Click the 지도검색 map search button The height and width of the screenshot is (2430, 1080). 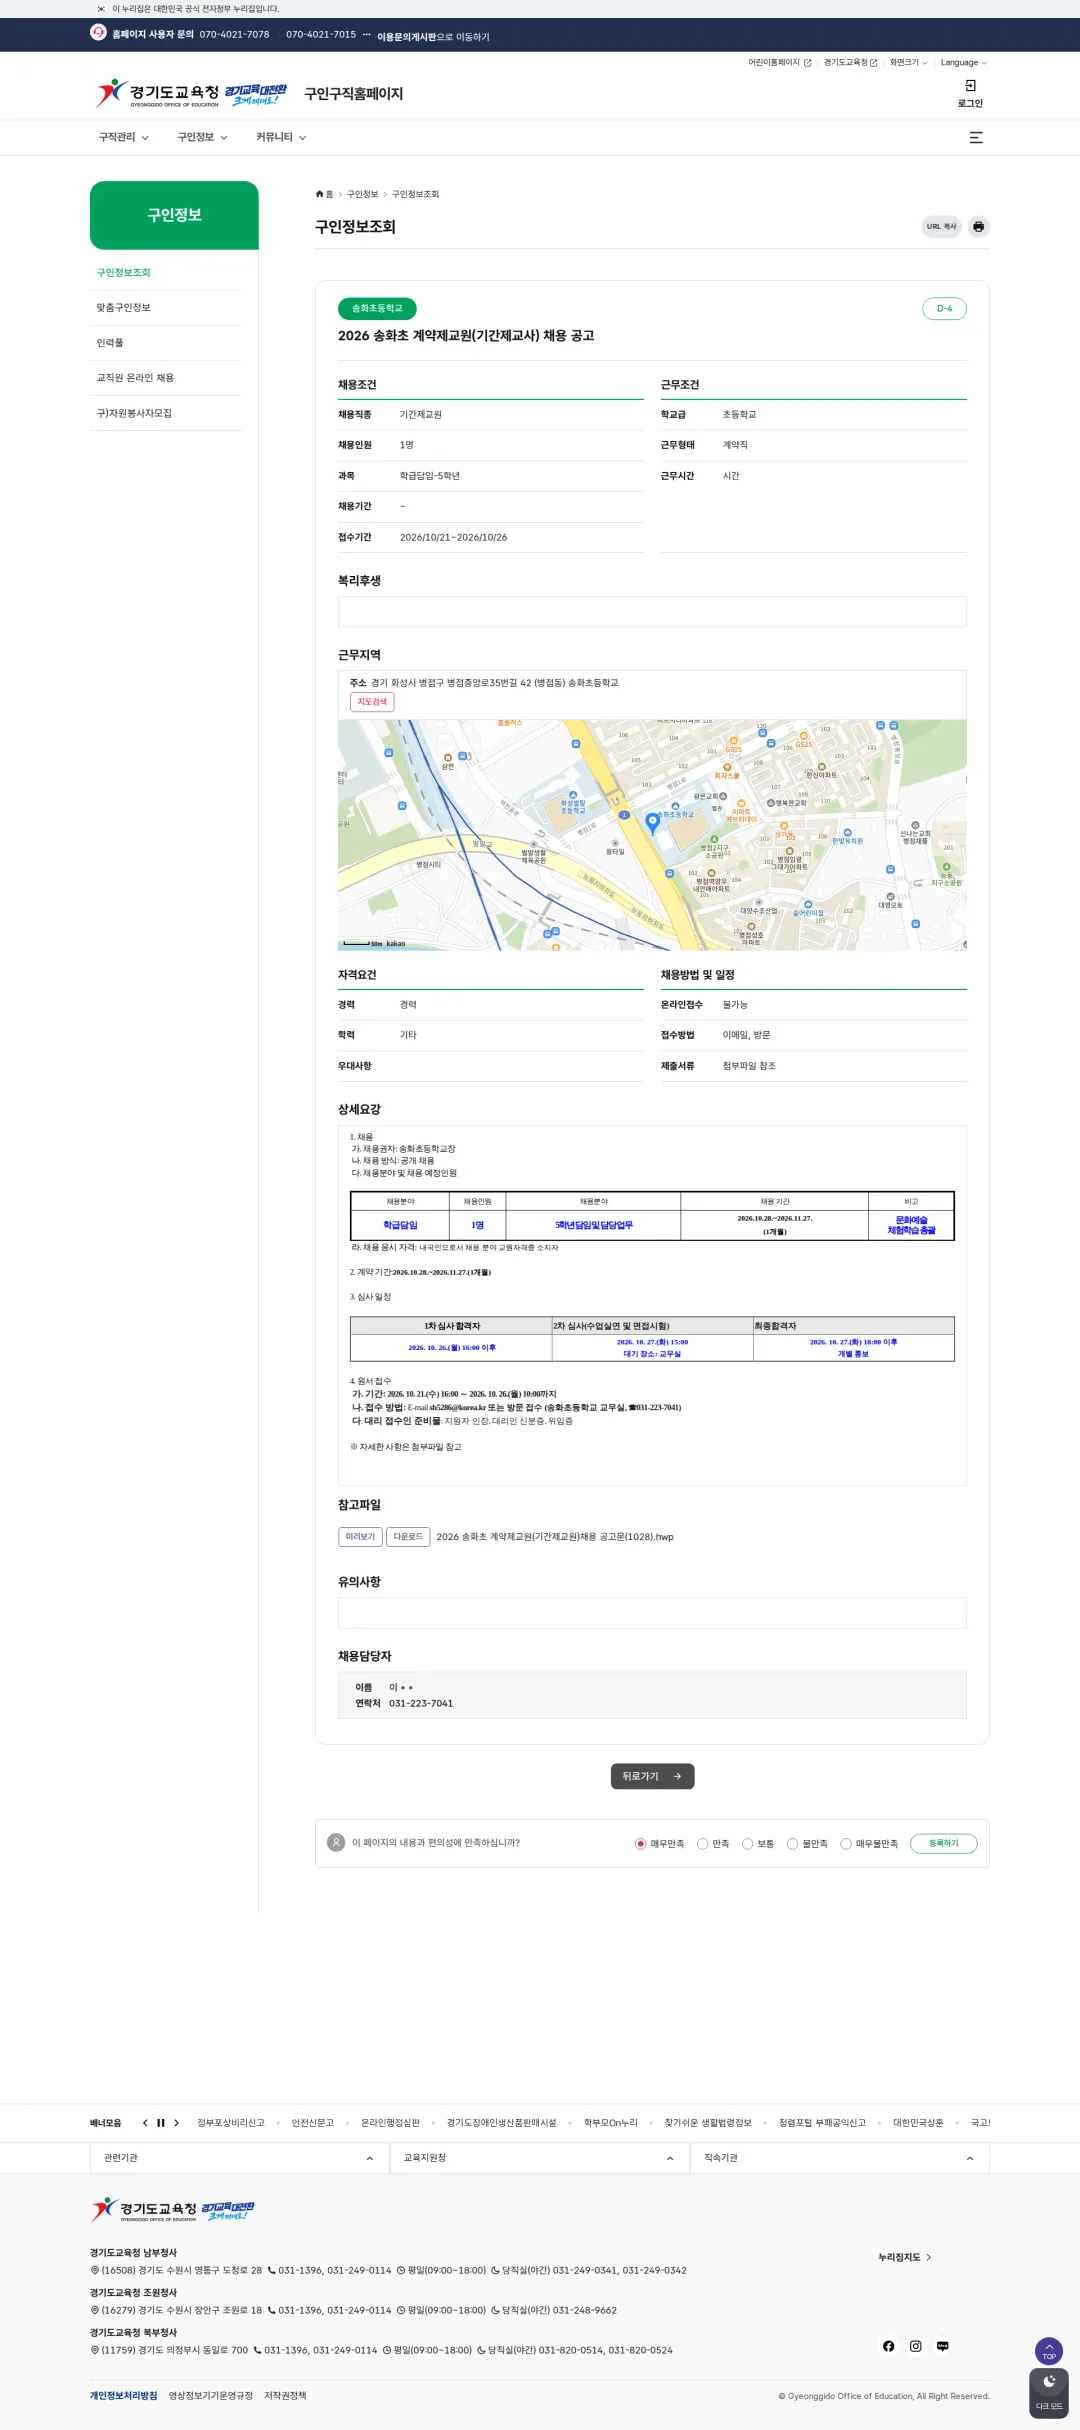(372, 702)
